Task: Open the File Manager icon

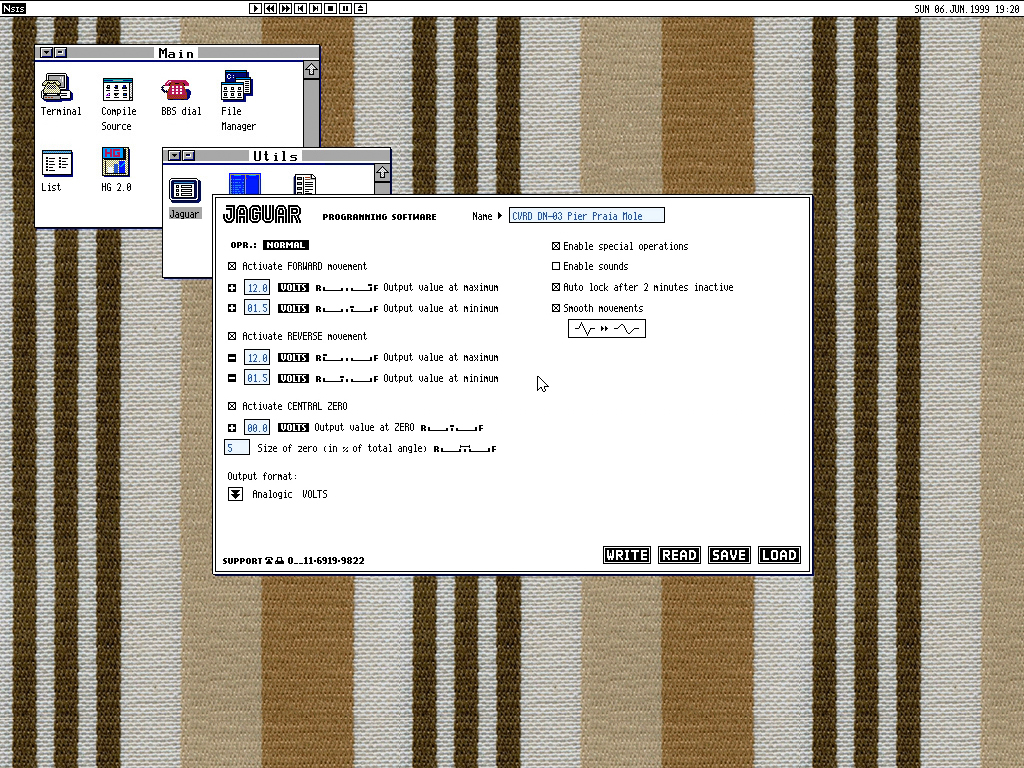Action: [x=237, y=89]
